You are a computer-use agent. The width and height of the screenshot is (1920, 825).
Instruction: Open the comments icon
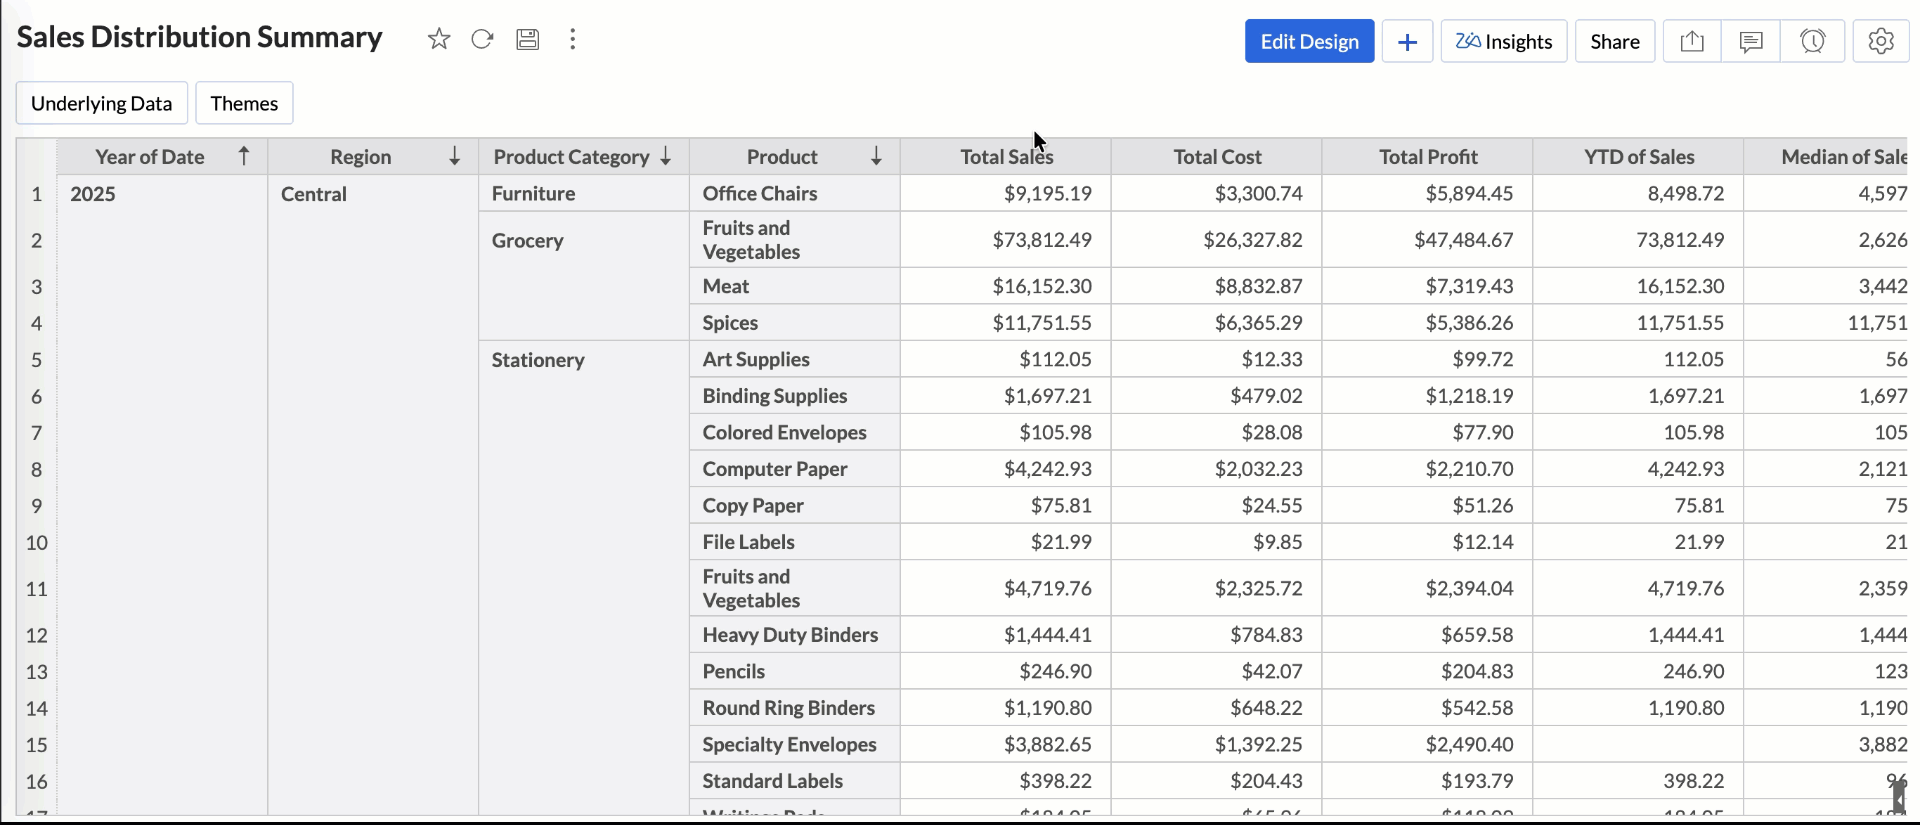[1750, 41]
